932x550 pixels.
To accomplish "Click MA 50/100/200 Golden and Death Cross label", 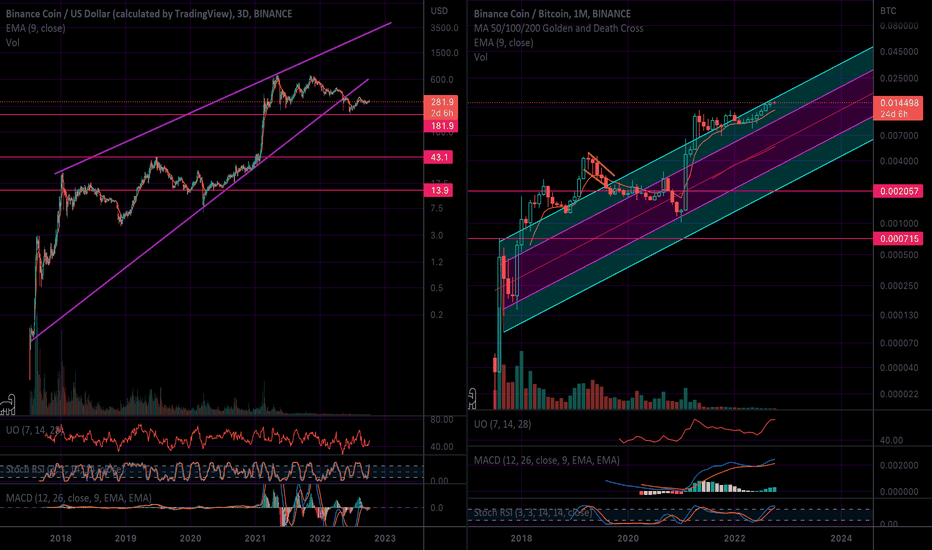I will [x=558, y=28].
